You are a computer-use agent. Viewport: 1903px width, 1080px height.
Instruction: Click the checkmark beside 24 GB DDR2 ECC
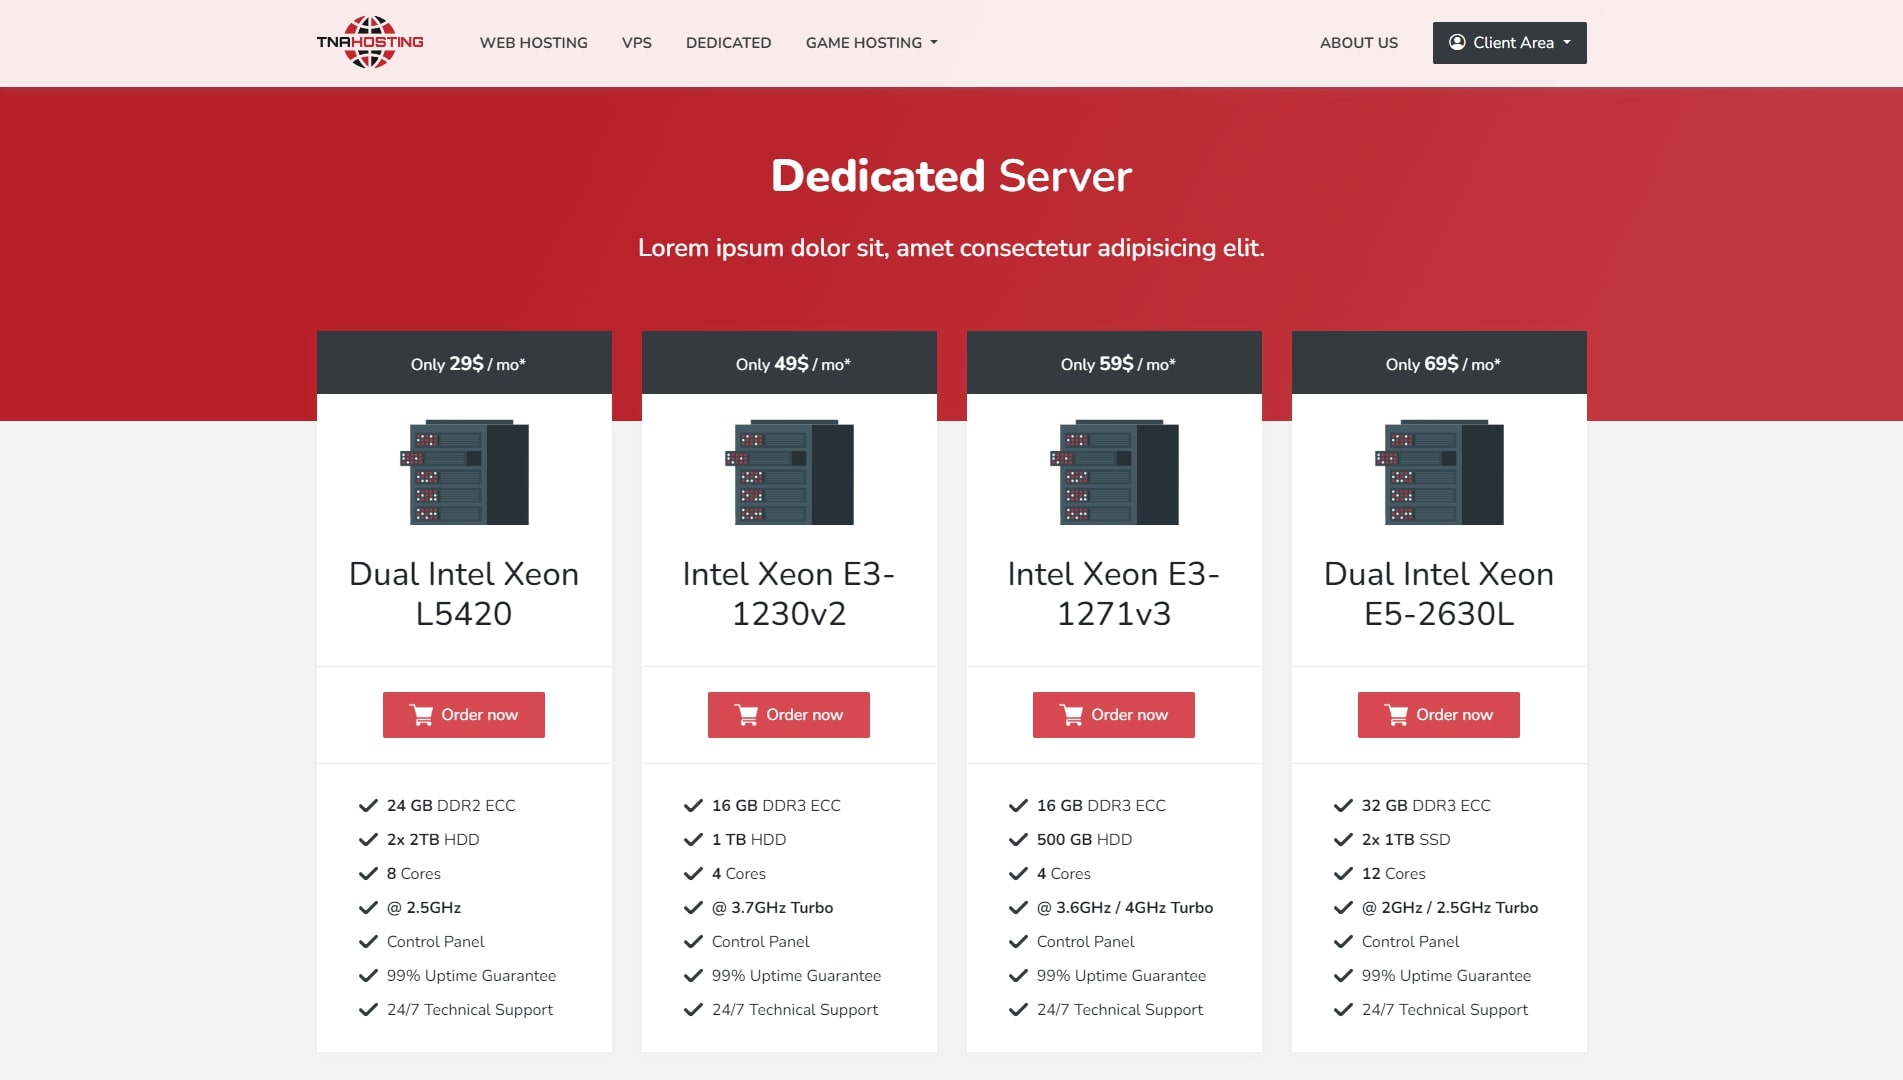(368, 806)
